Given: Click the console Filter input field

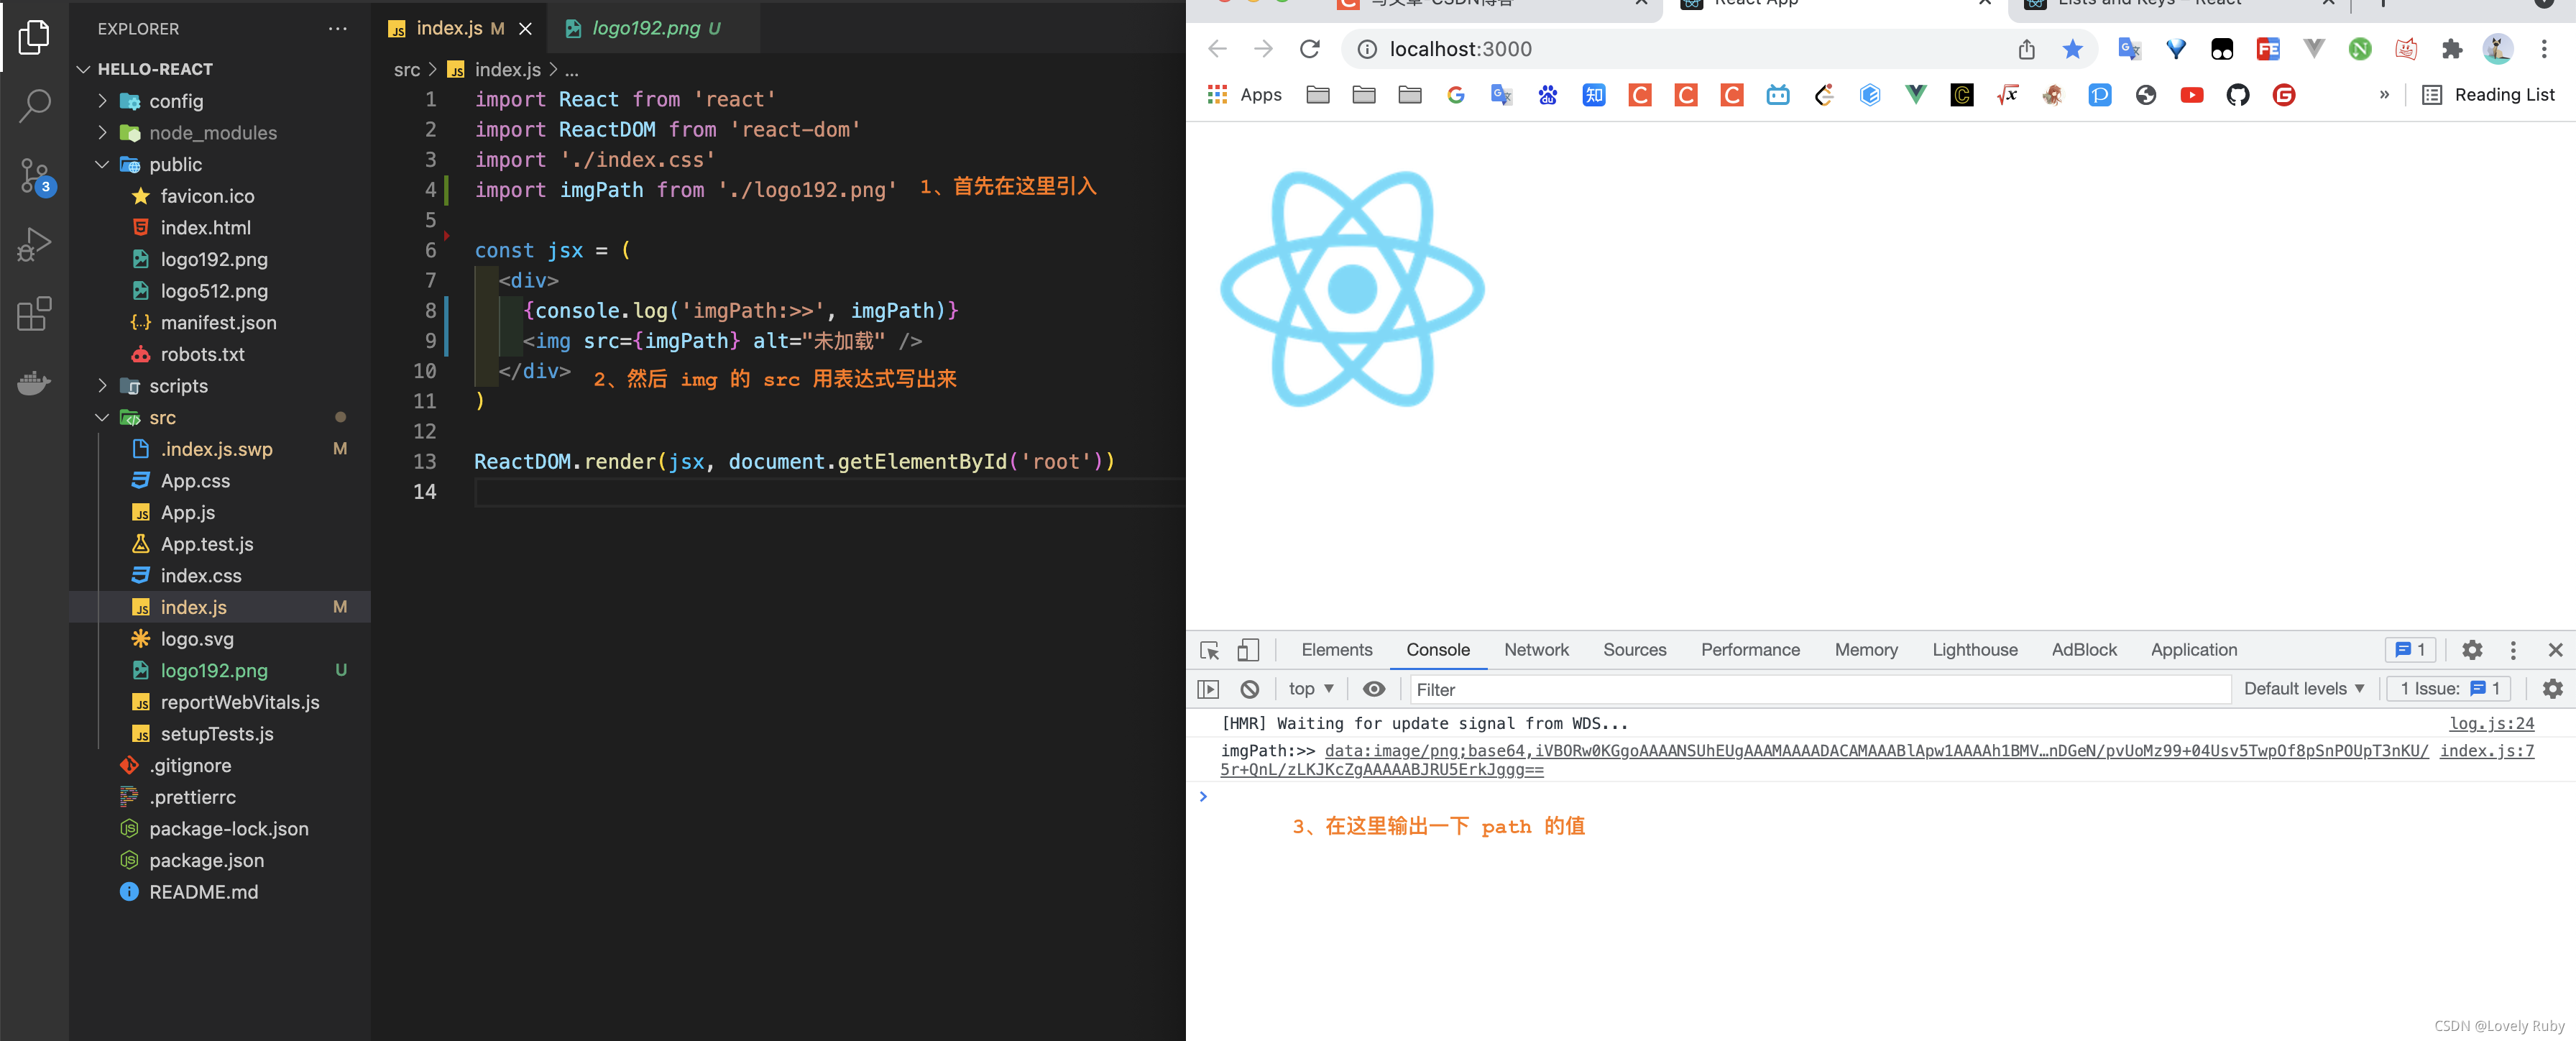Looking at the screenshot, I should (x=1820, y=689).
